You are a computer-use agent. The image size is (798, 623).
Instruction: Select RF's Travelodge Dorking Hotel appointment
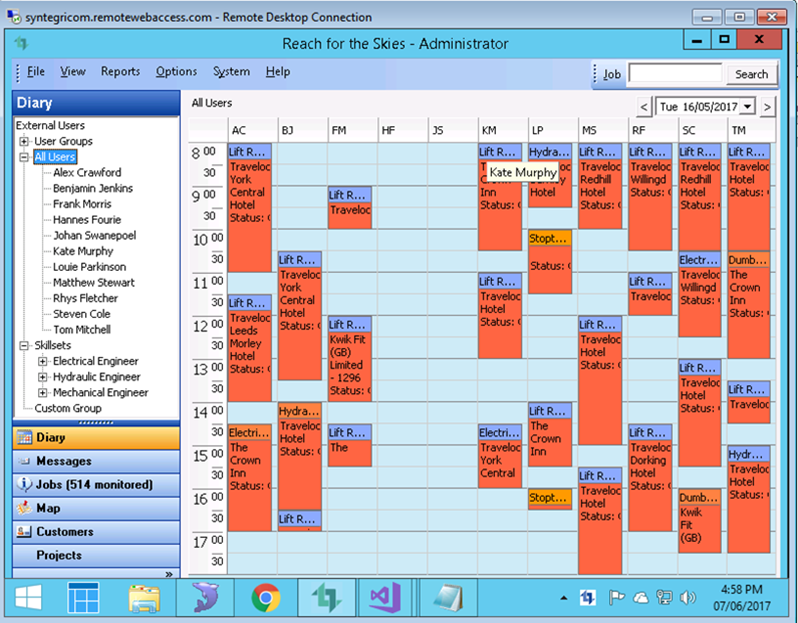click(650, 478)
